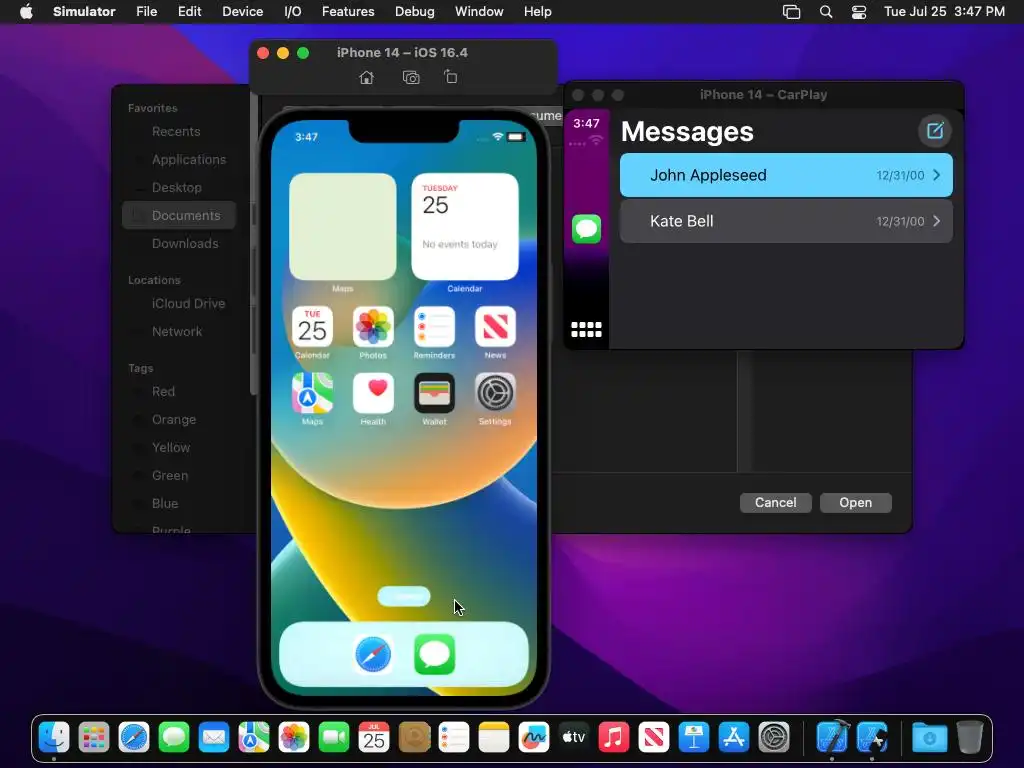Viewport: 1024px width, 768px height.
Task: Open Apple TV from the Dock
Action: tap(573, 738)
